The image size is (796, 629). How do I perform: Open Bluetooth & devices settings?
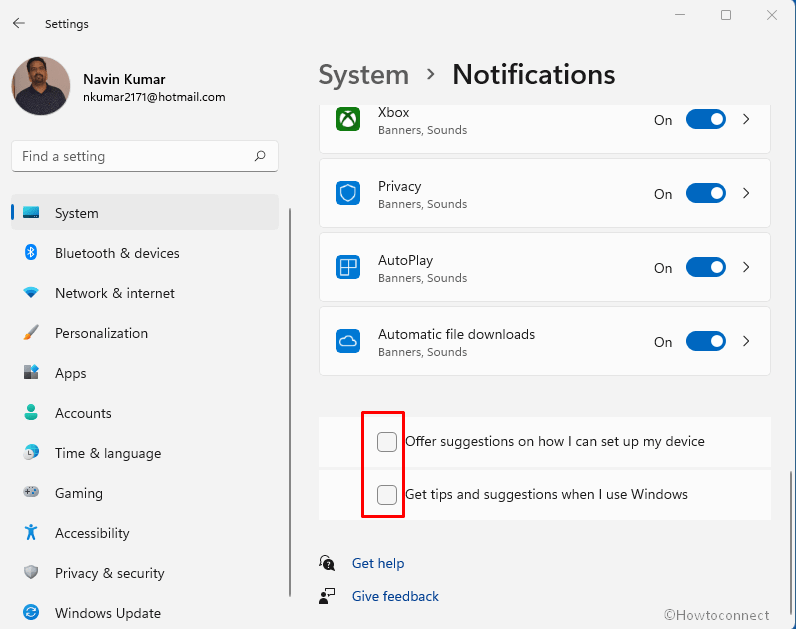[117, 253]
